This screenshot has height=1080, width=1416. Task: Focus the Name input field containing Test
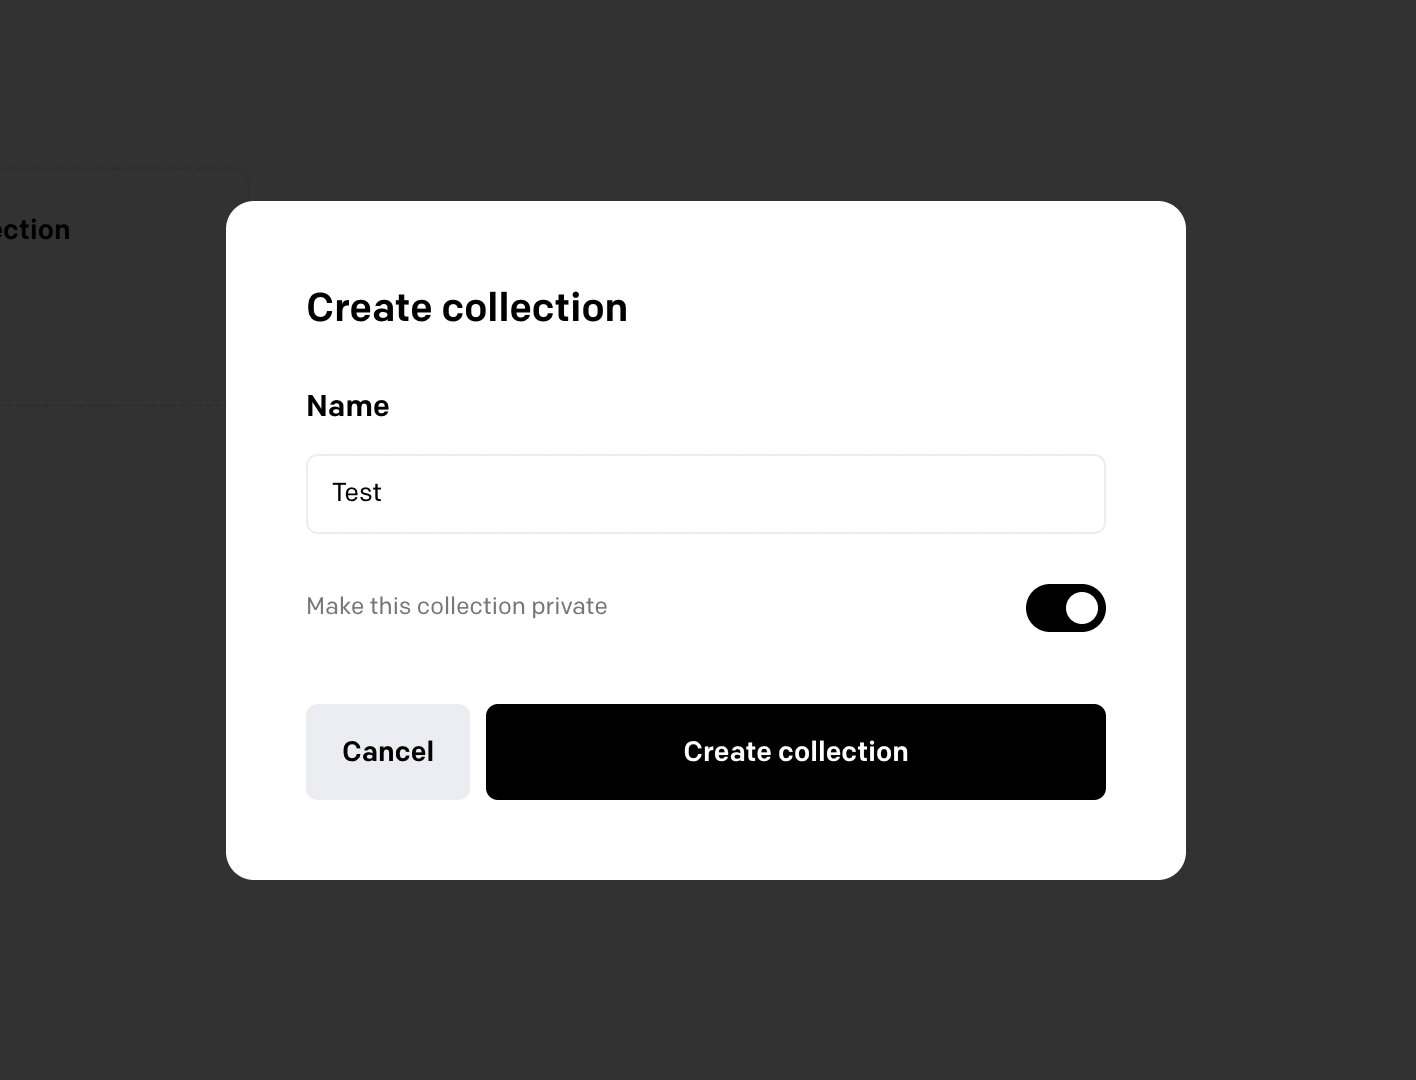tap(706, 494)
